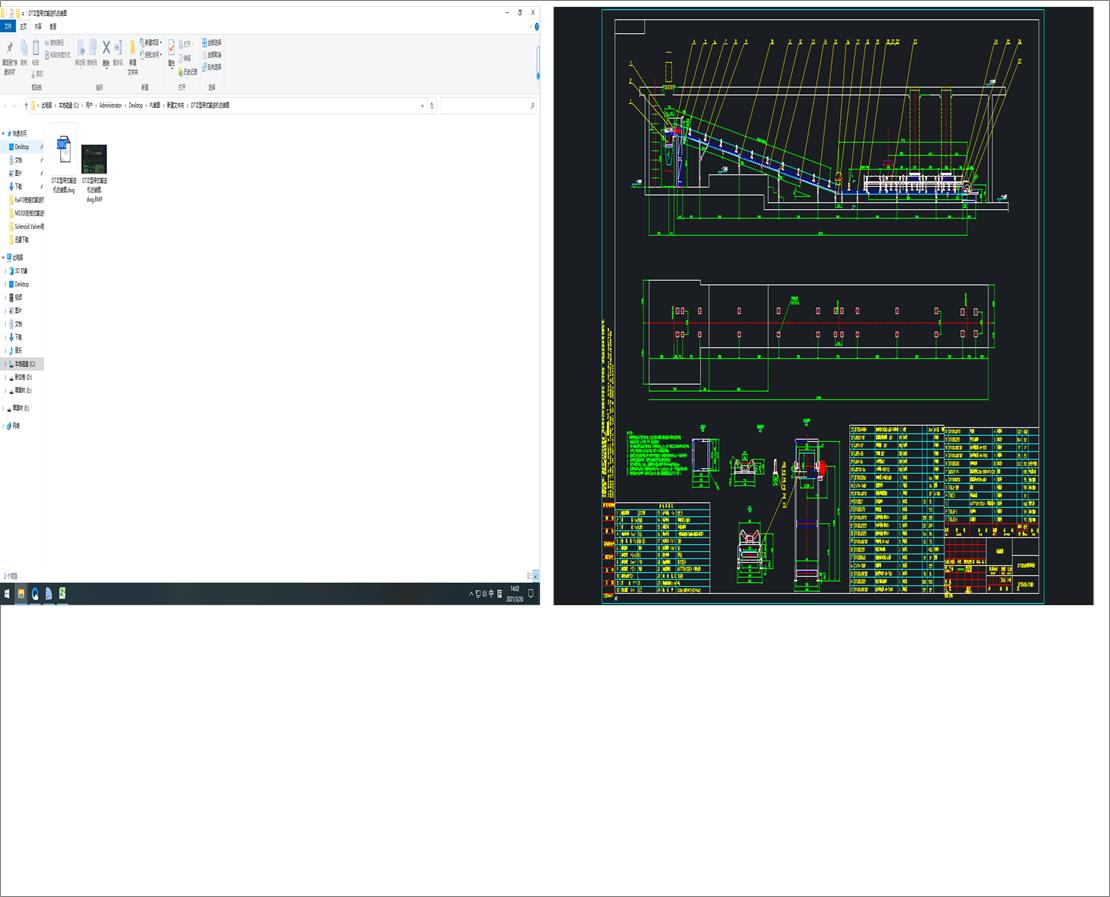Screen dimensions: 1110x897
Task: Open the Explorer Help question mark icon
Action: point(537,26)
